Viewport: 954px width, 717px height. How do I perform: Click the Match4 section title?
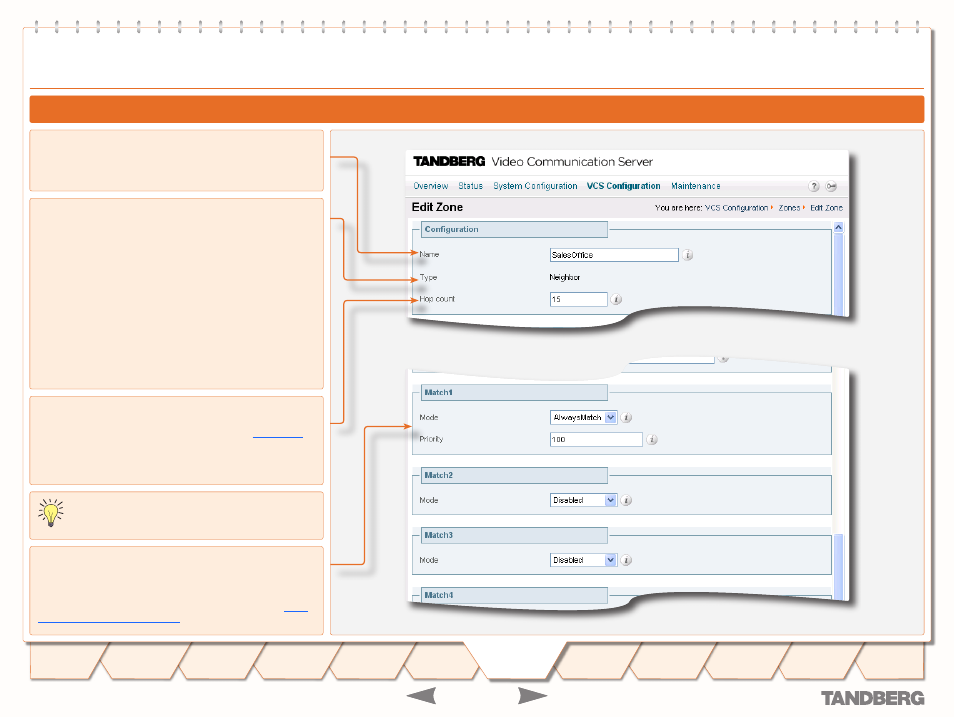tap(439, 595)
